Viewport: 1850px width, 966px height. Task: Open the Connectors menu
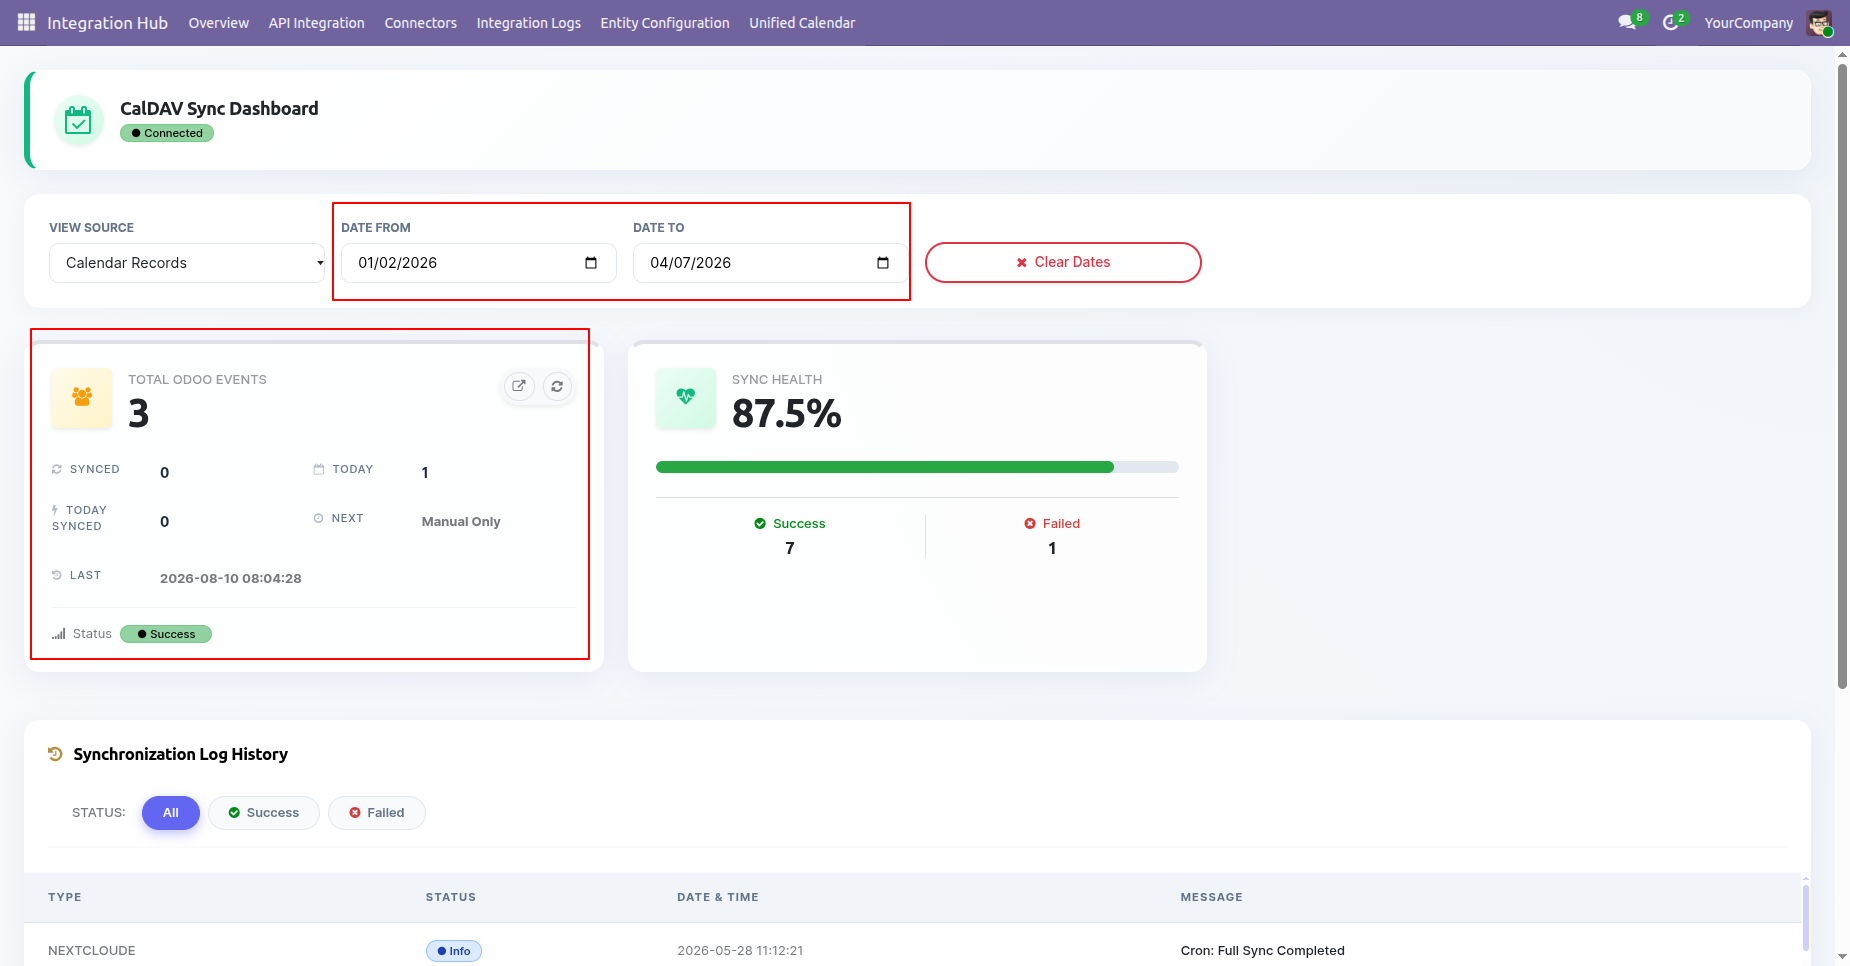[x=420, y=22]
